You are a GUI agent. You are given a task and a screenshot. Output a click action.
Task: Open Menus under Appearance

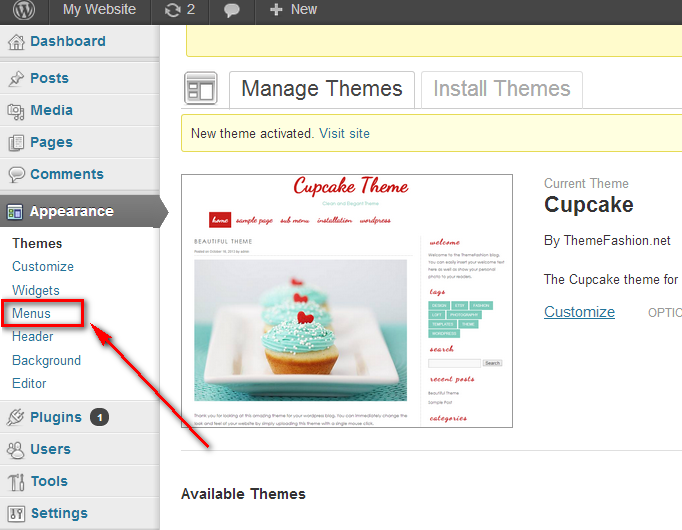pos(31,313)
